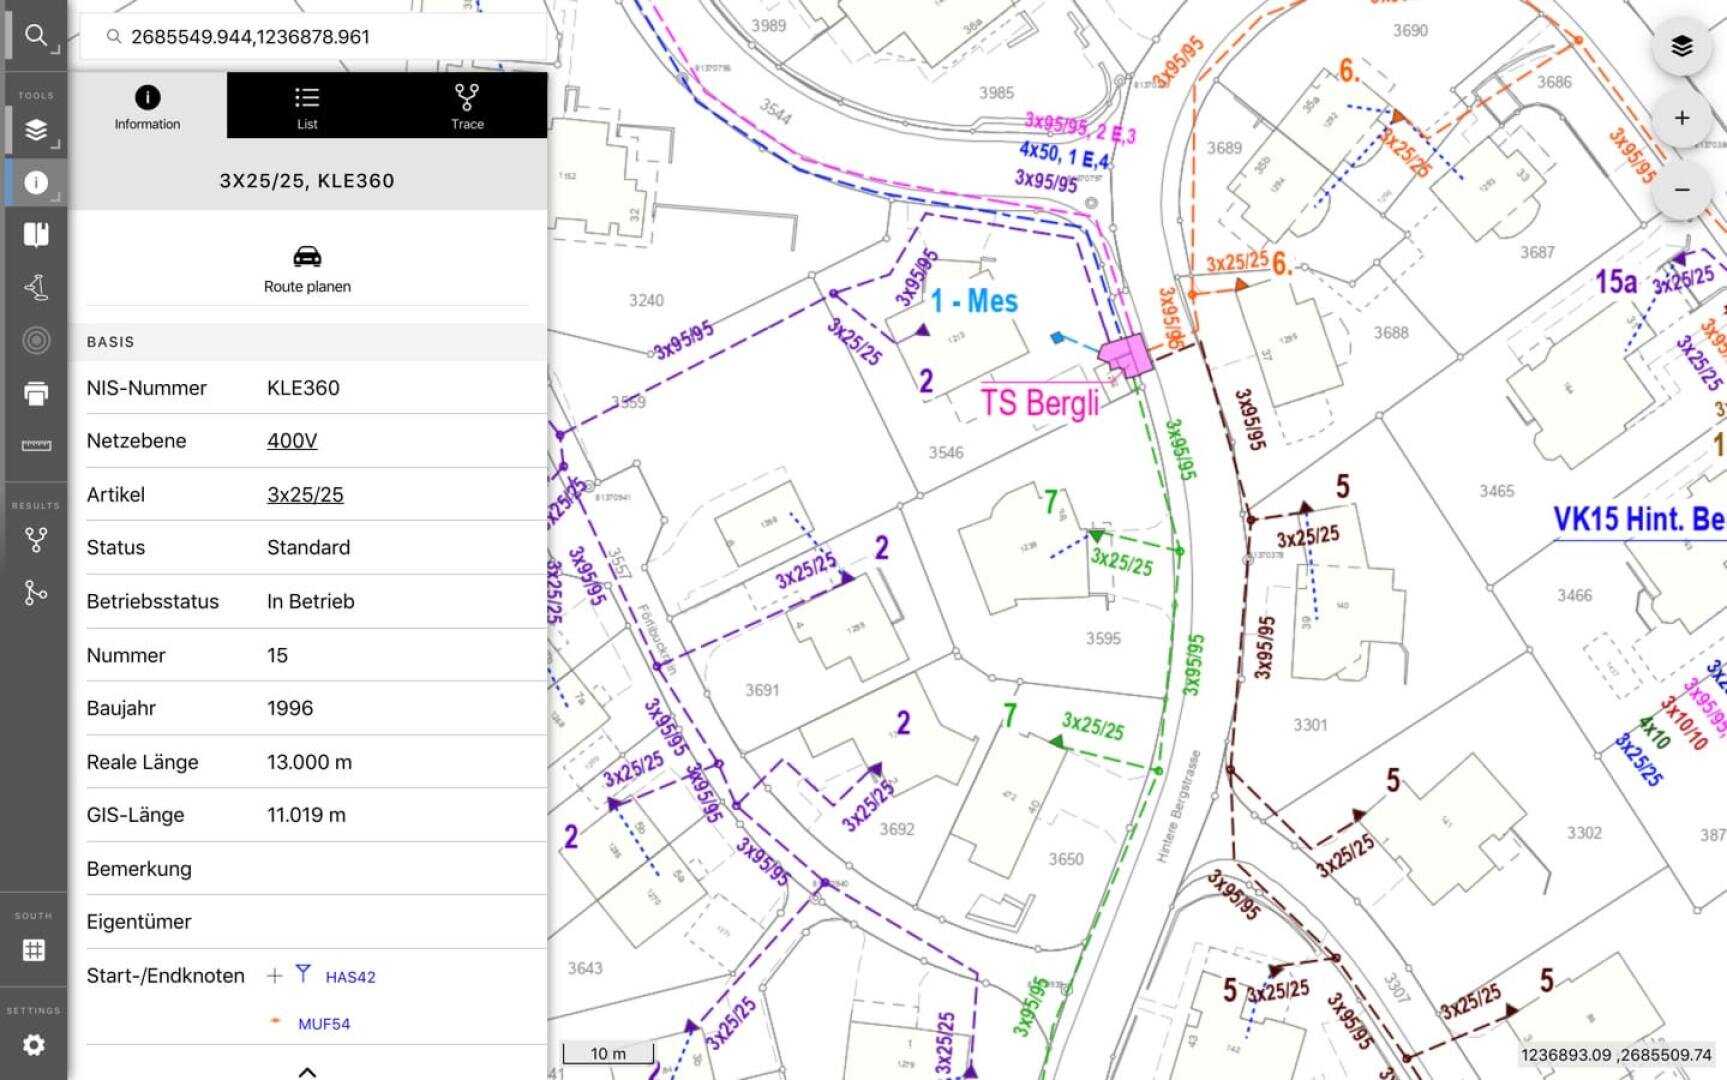Click the coordinate search input field
1727x1080 pixels.
[312, 37]
